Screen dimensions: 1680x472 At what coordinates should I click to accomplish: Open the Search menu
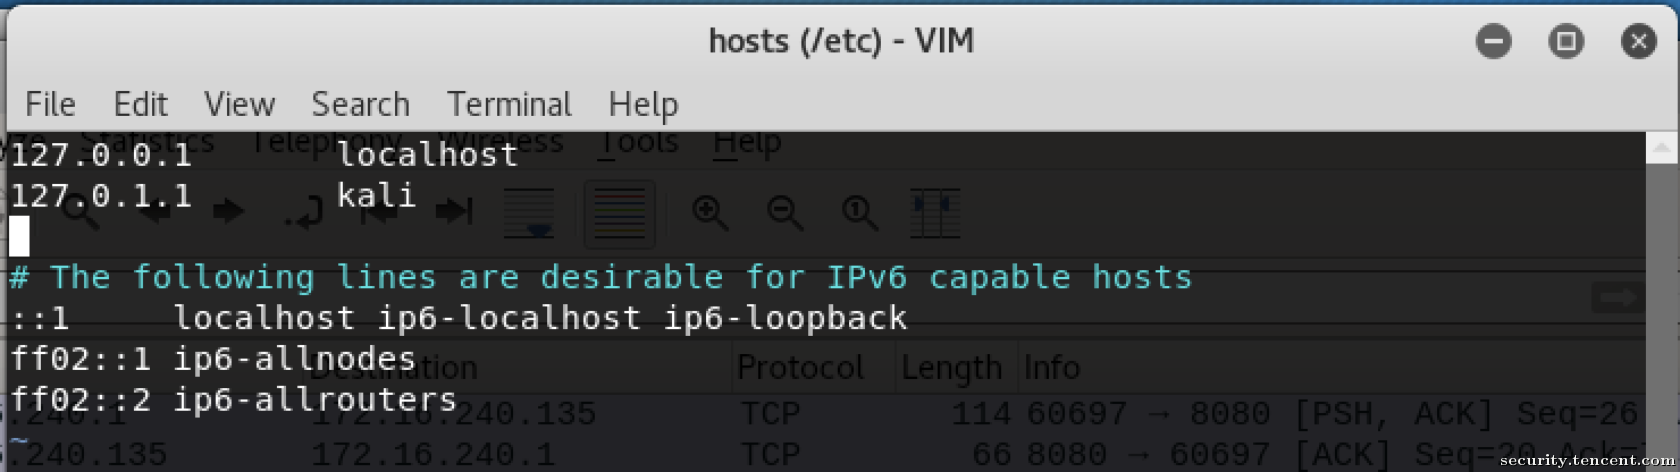pos(360,104)
